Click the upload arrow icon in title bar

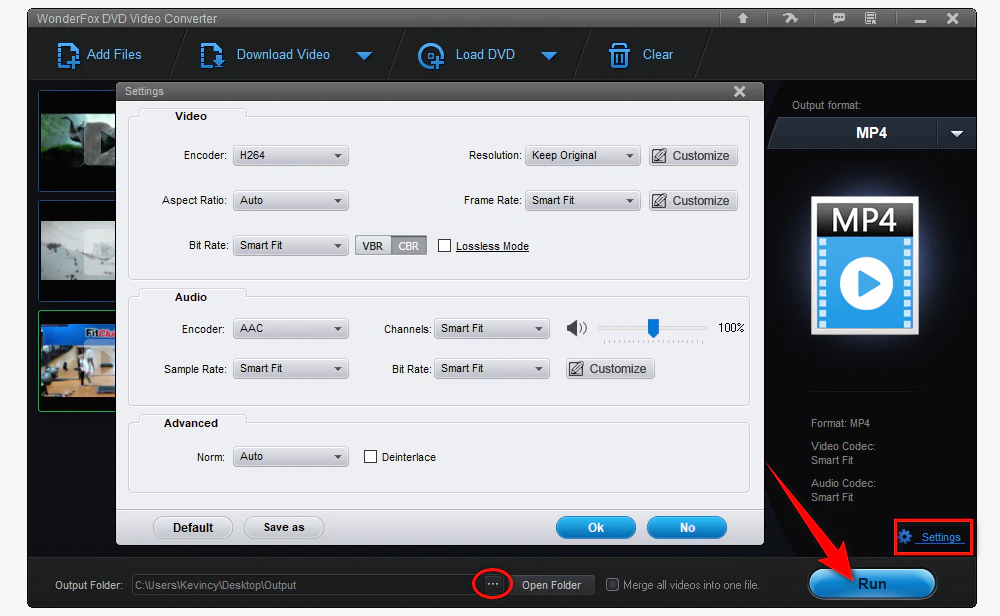point(743,18)
